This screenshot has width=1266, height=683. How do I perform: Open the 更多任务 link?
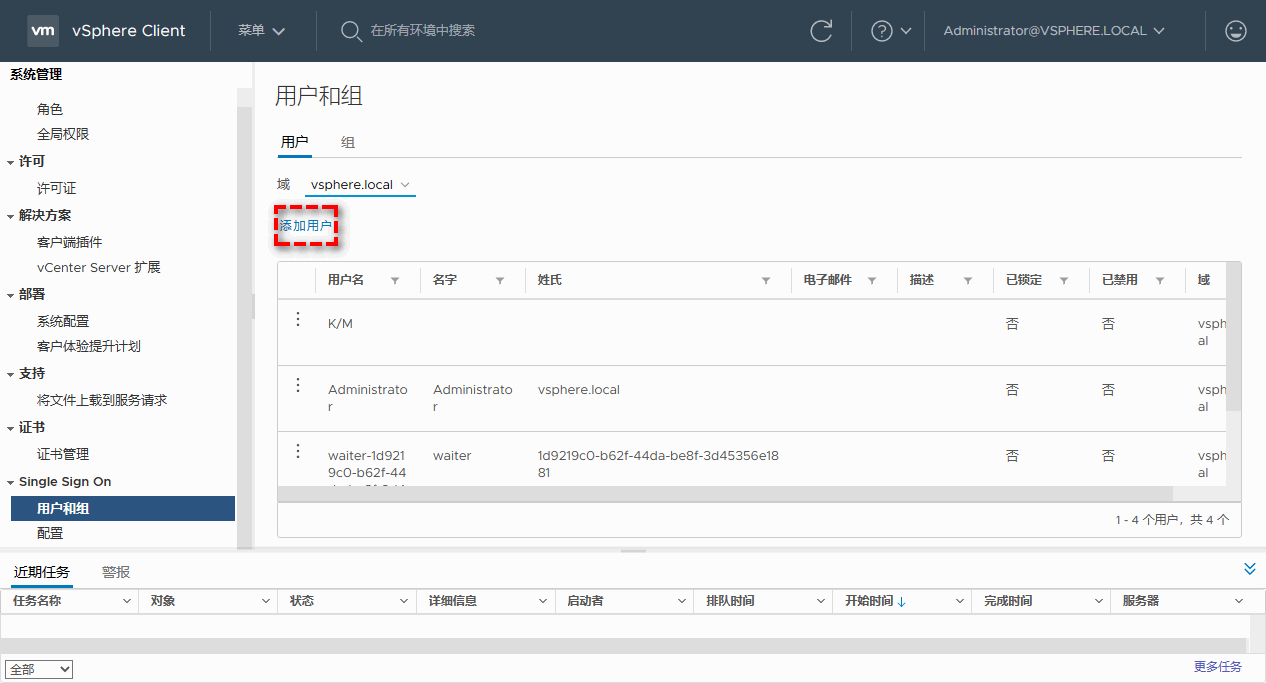coord(1217,667)
